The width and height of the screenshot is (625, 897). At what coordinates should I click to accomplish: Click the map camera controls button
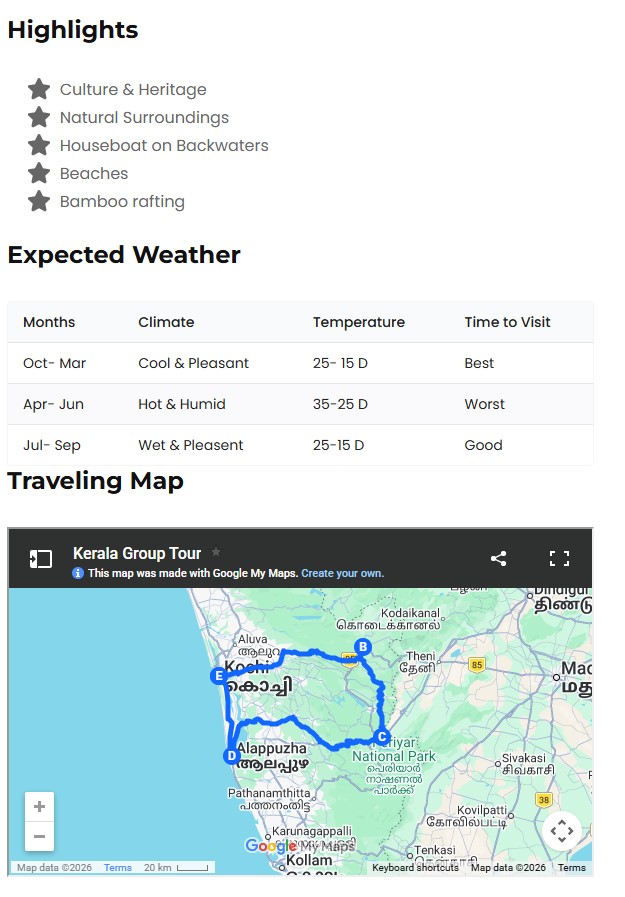[562, 830]
